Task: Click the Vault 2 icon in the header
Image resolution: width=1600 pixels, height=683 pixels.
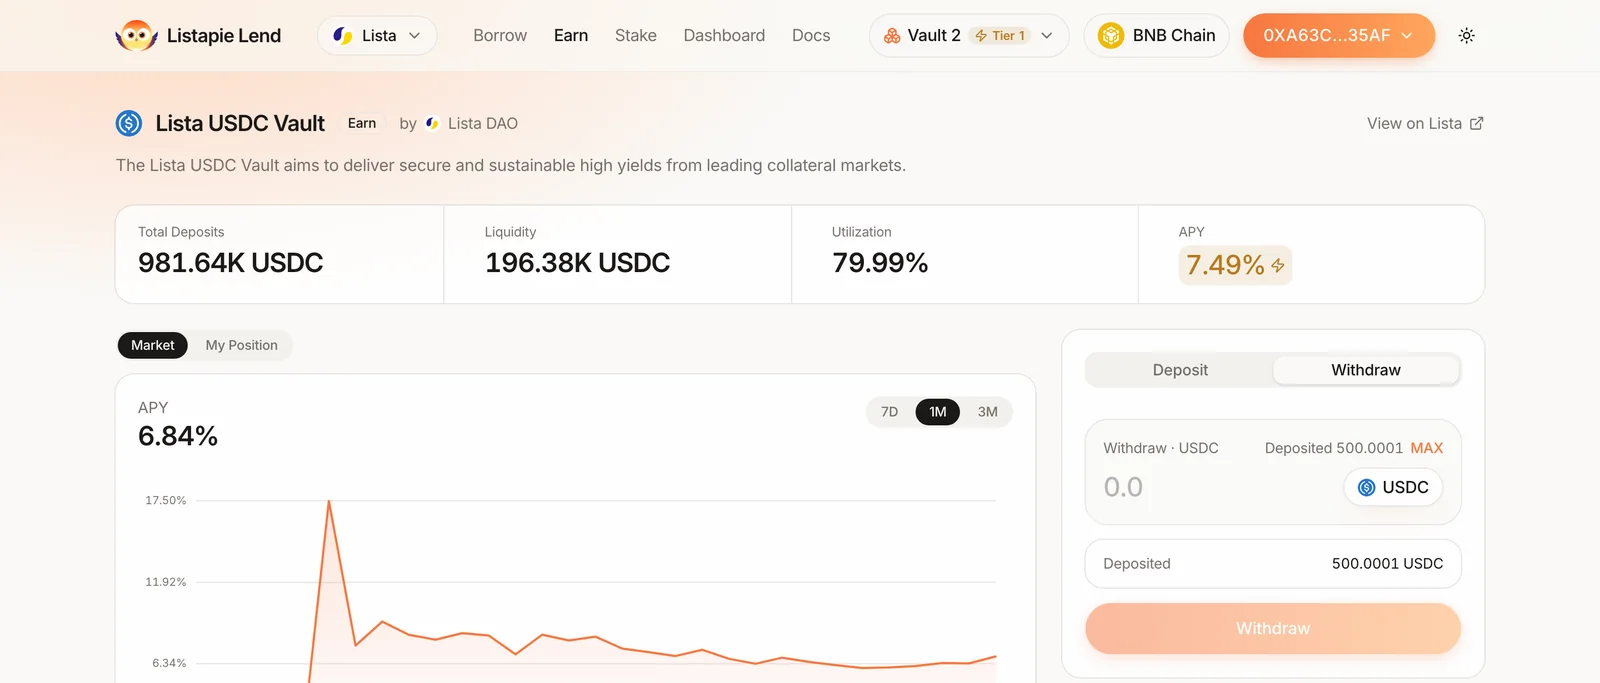Action: [x=892, y=36]
